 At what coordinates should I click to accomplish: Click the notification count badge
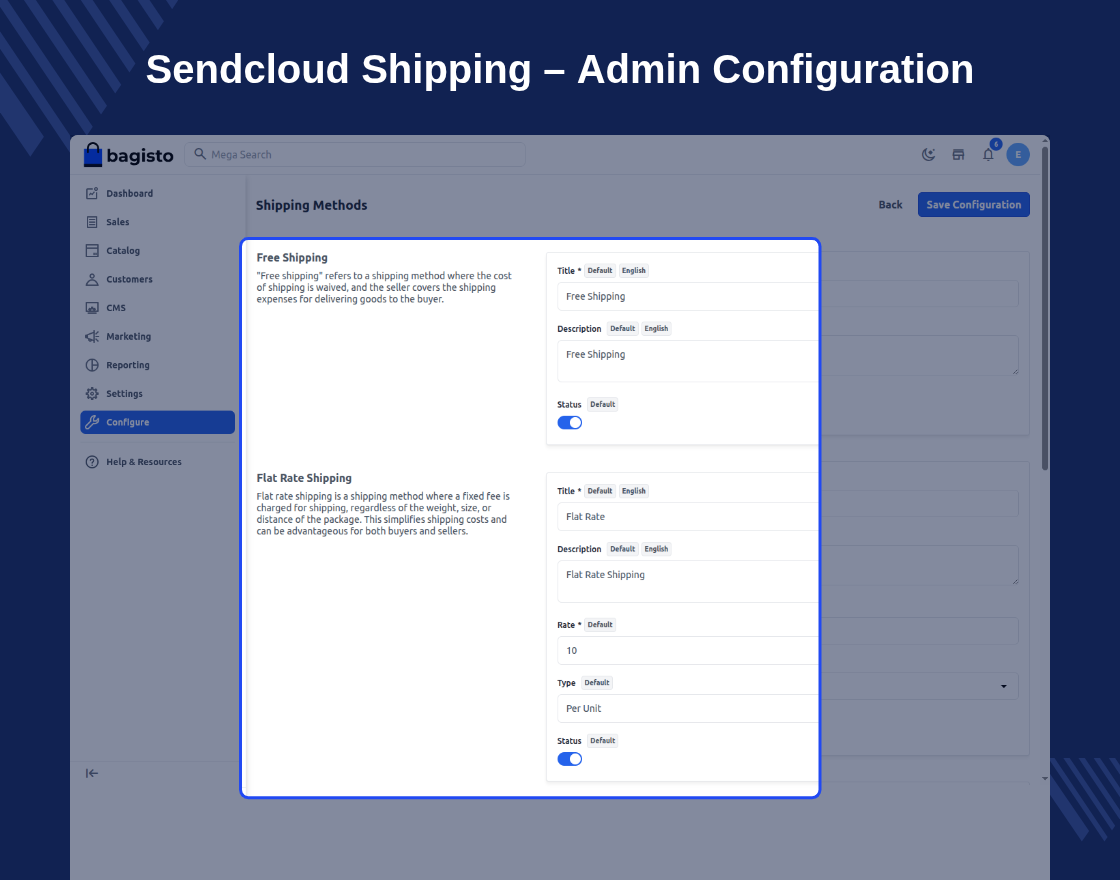click(996, 144)
